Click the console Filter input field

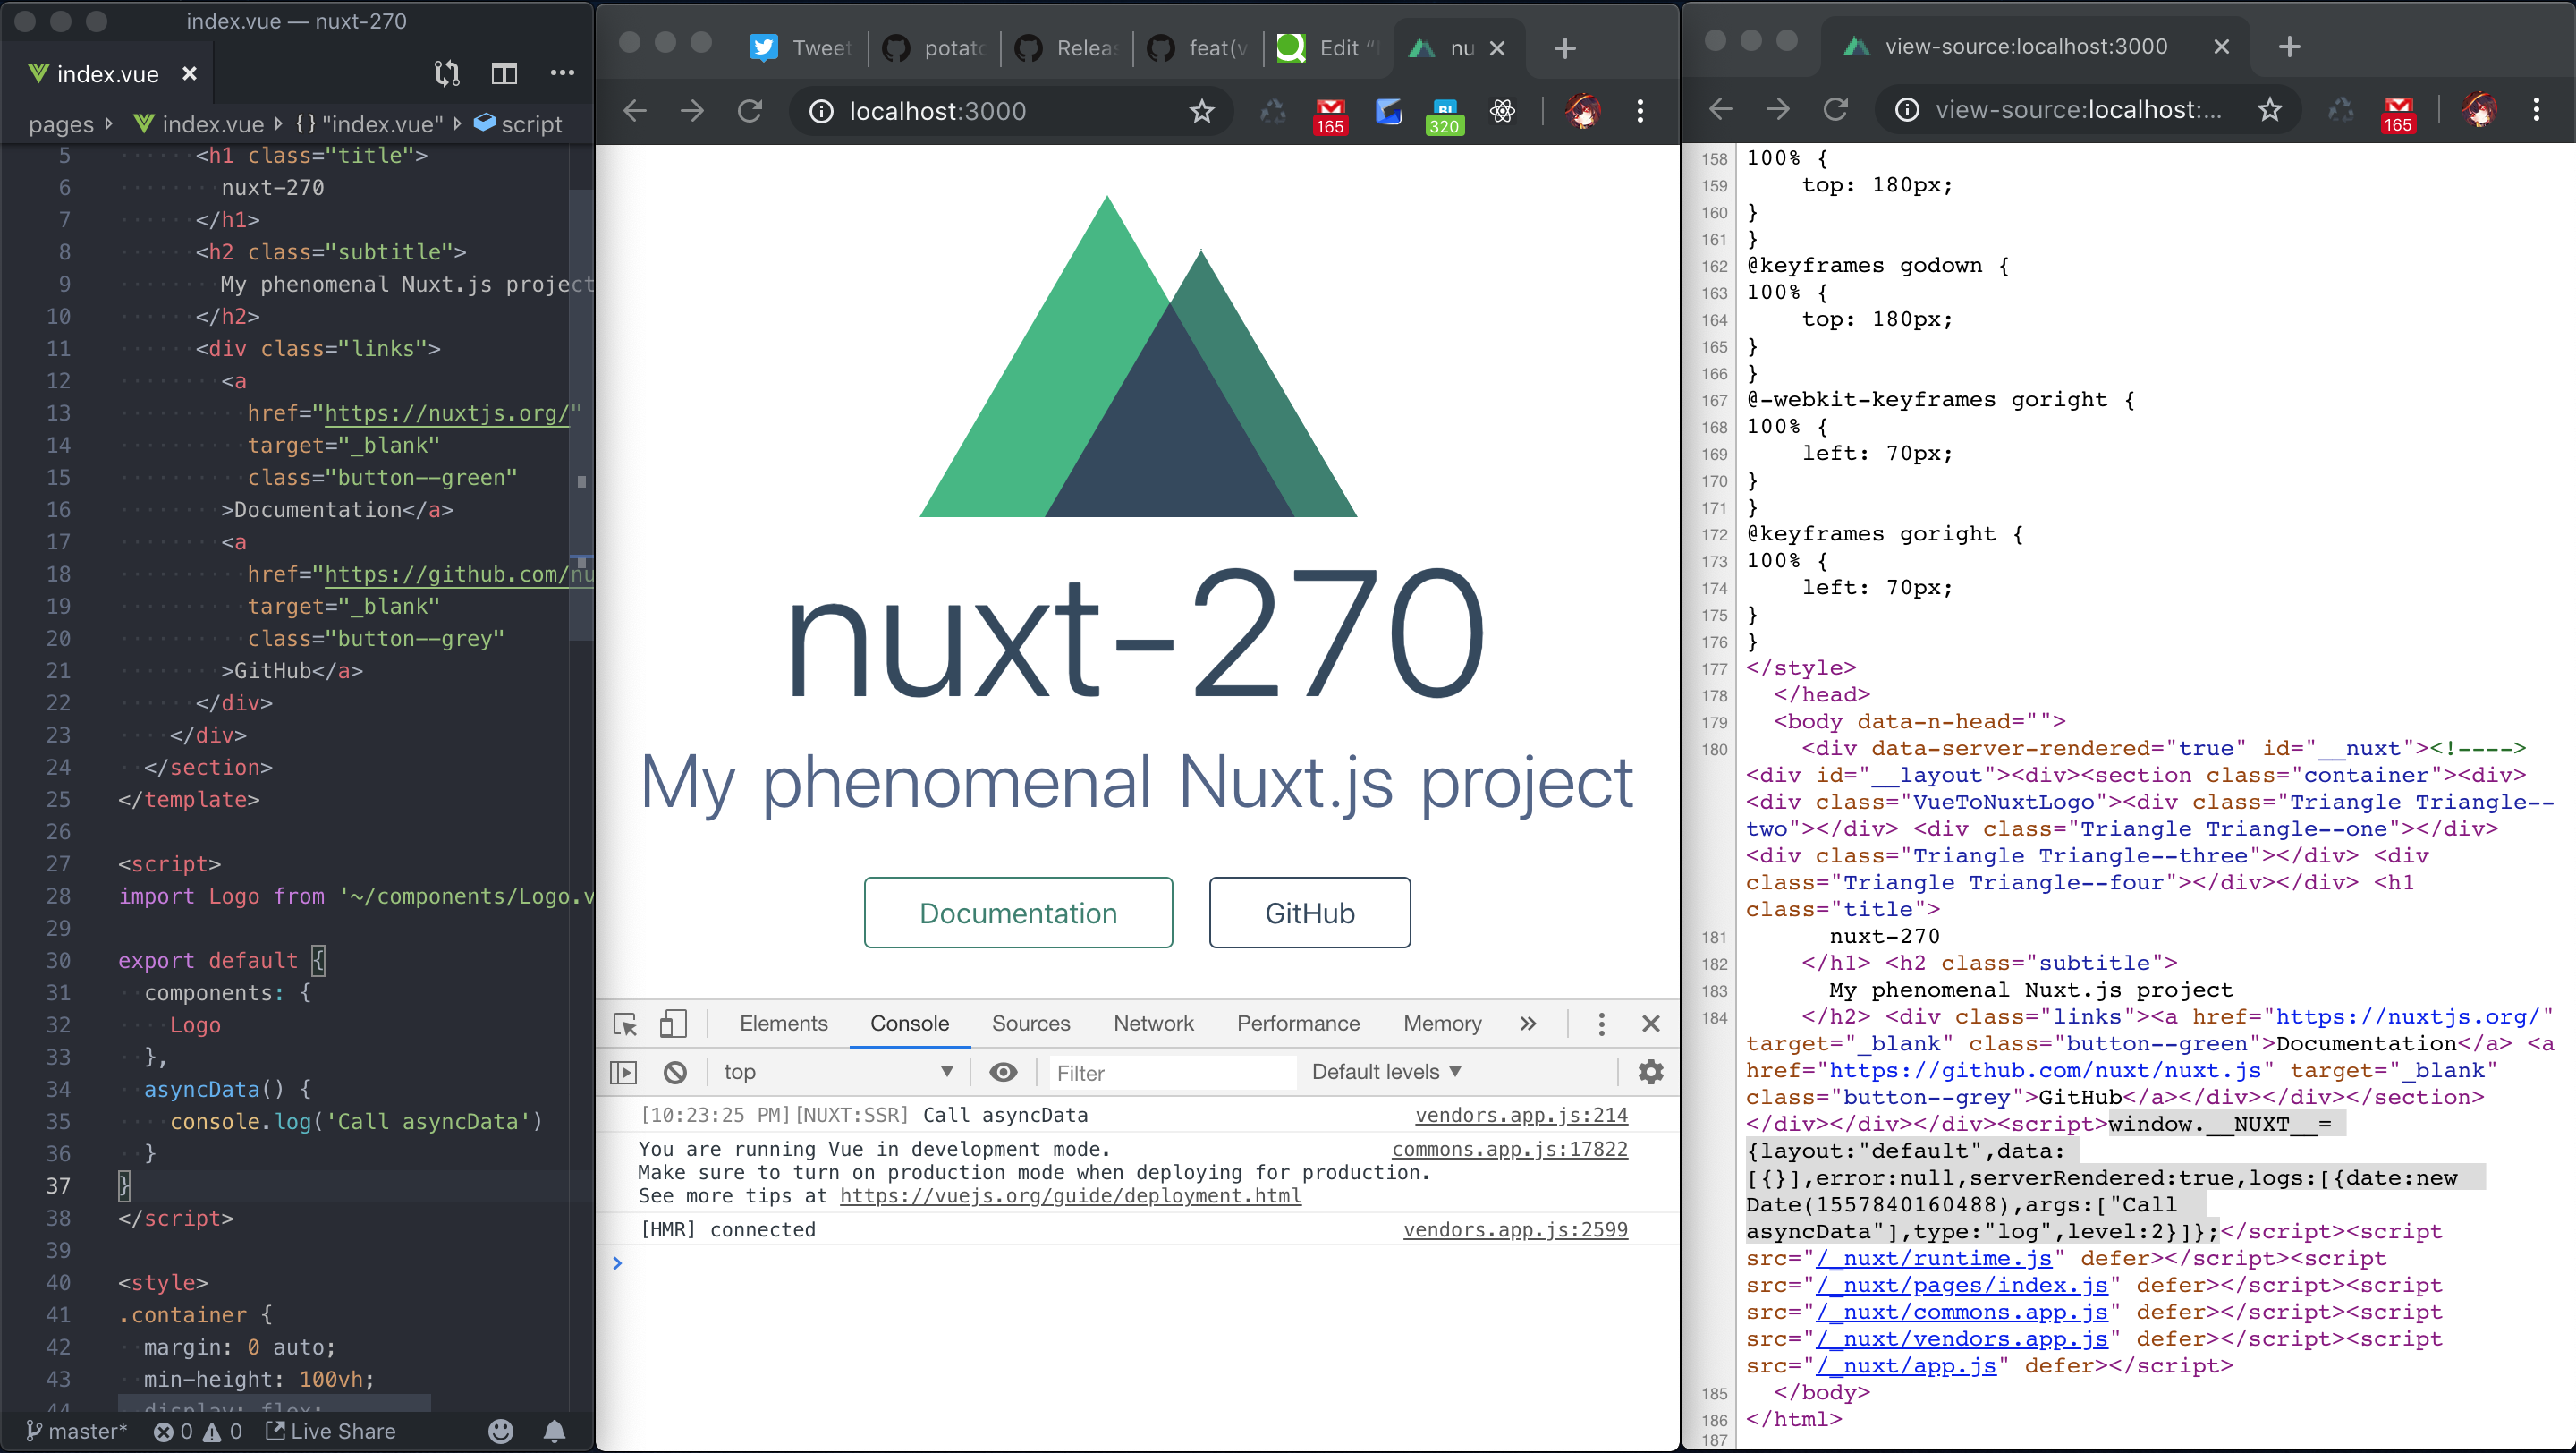pyautogui.click(x=1170, y=1071)
